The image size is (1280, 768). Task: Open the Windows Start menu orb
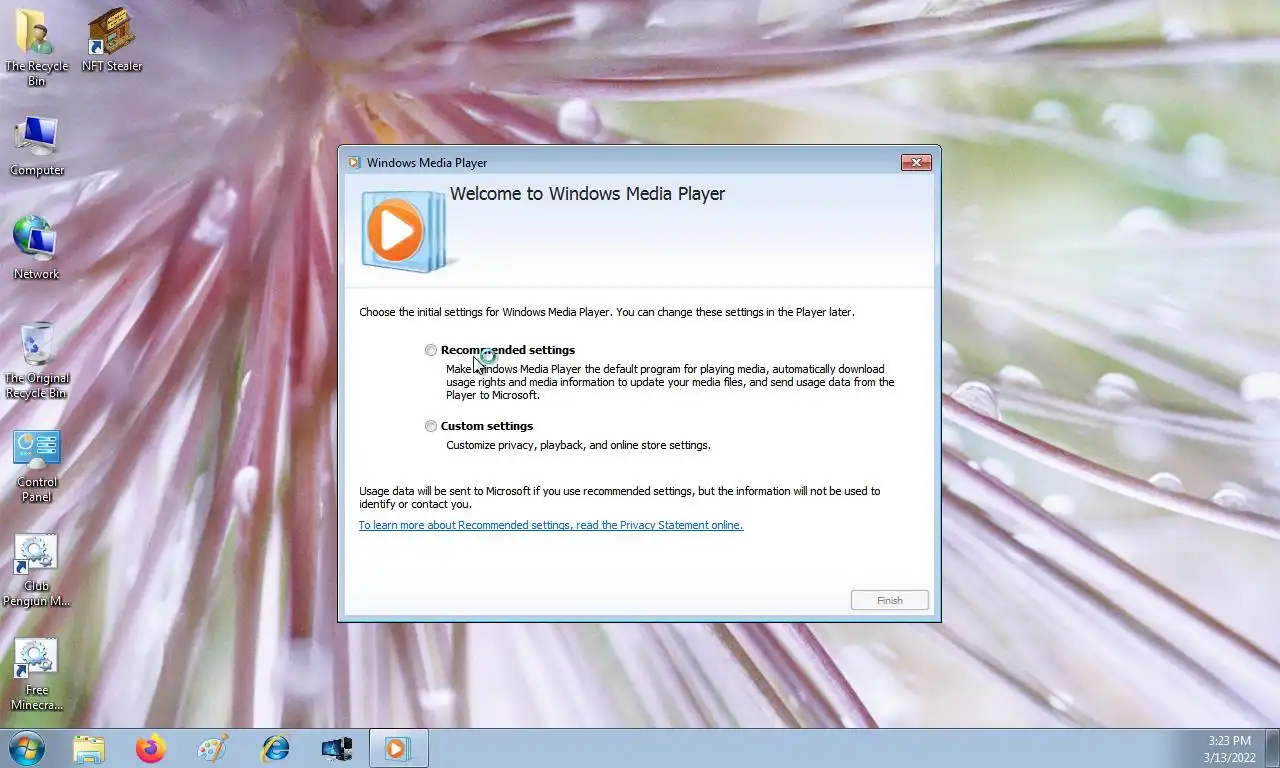(x=27, y=748)
